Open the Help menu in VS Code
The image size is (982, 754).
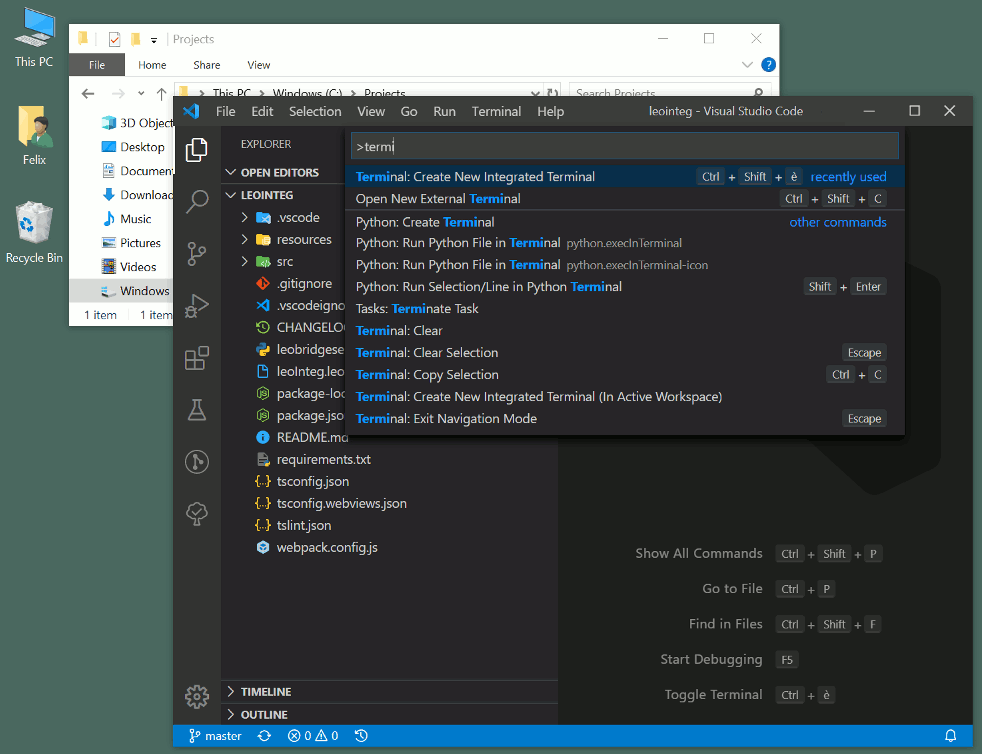pos(550,111)
